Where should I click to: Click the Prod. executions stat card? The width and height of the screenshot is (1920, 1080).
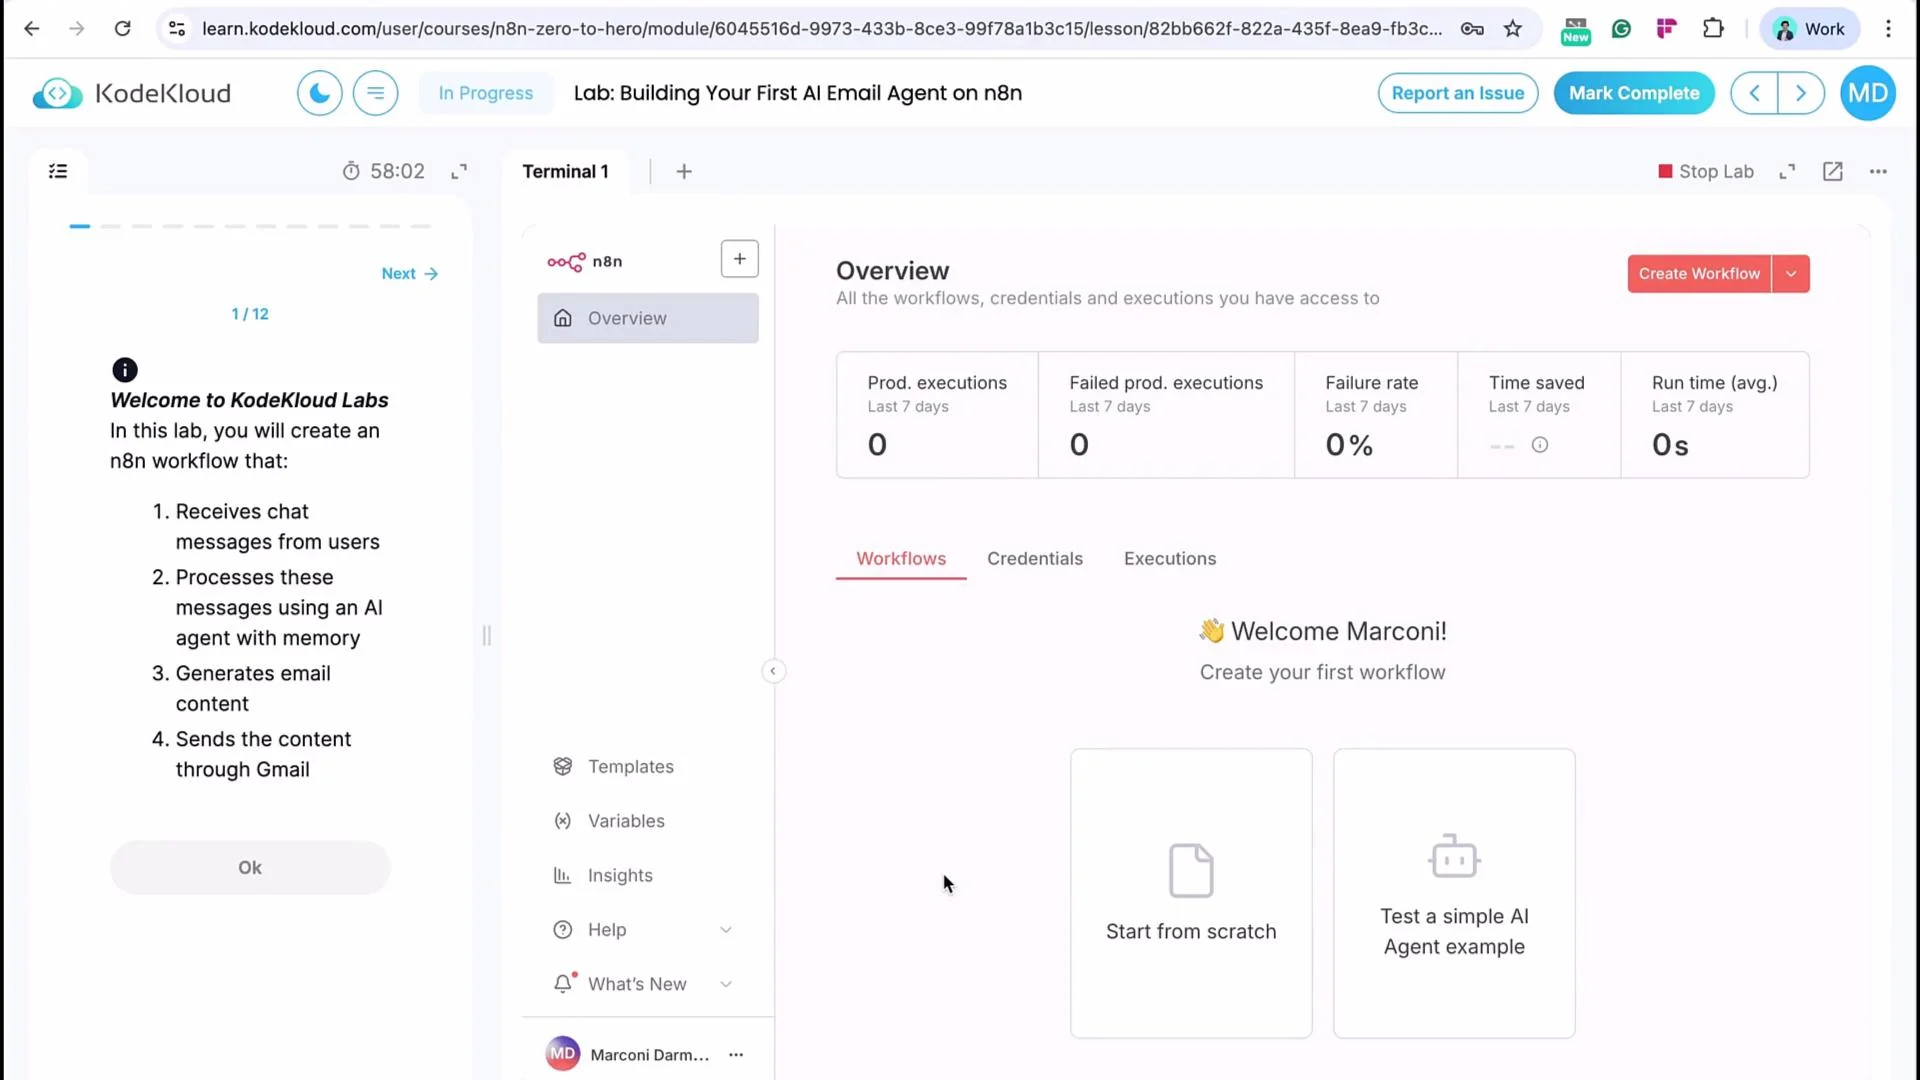(937, 415)
